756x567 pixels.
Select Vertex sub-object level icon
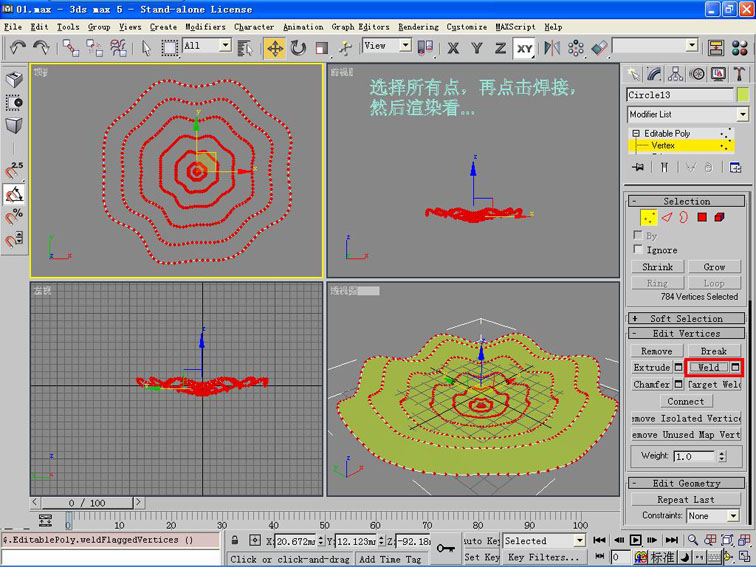coord(648,217)
